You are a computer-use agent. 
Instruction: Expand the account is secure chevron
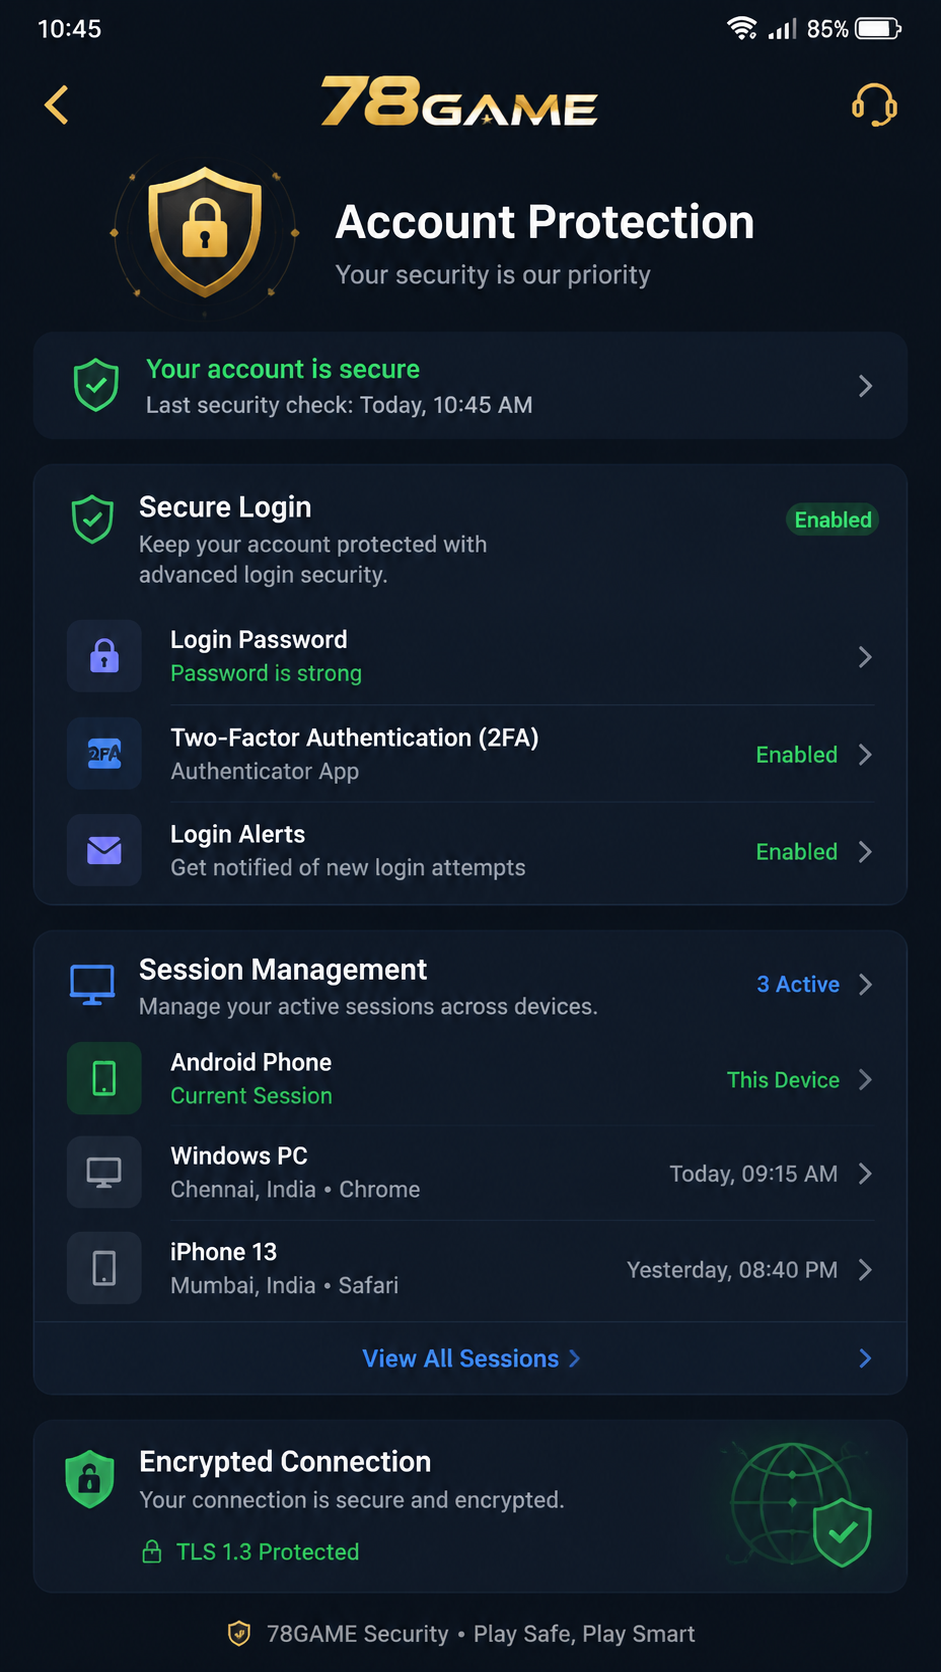(865, 386)
